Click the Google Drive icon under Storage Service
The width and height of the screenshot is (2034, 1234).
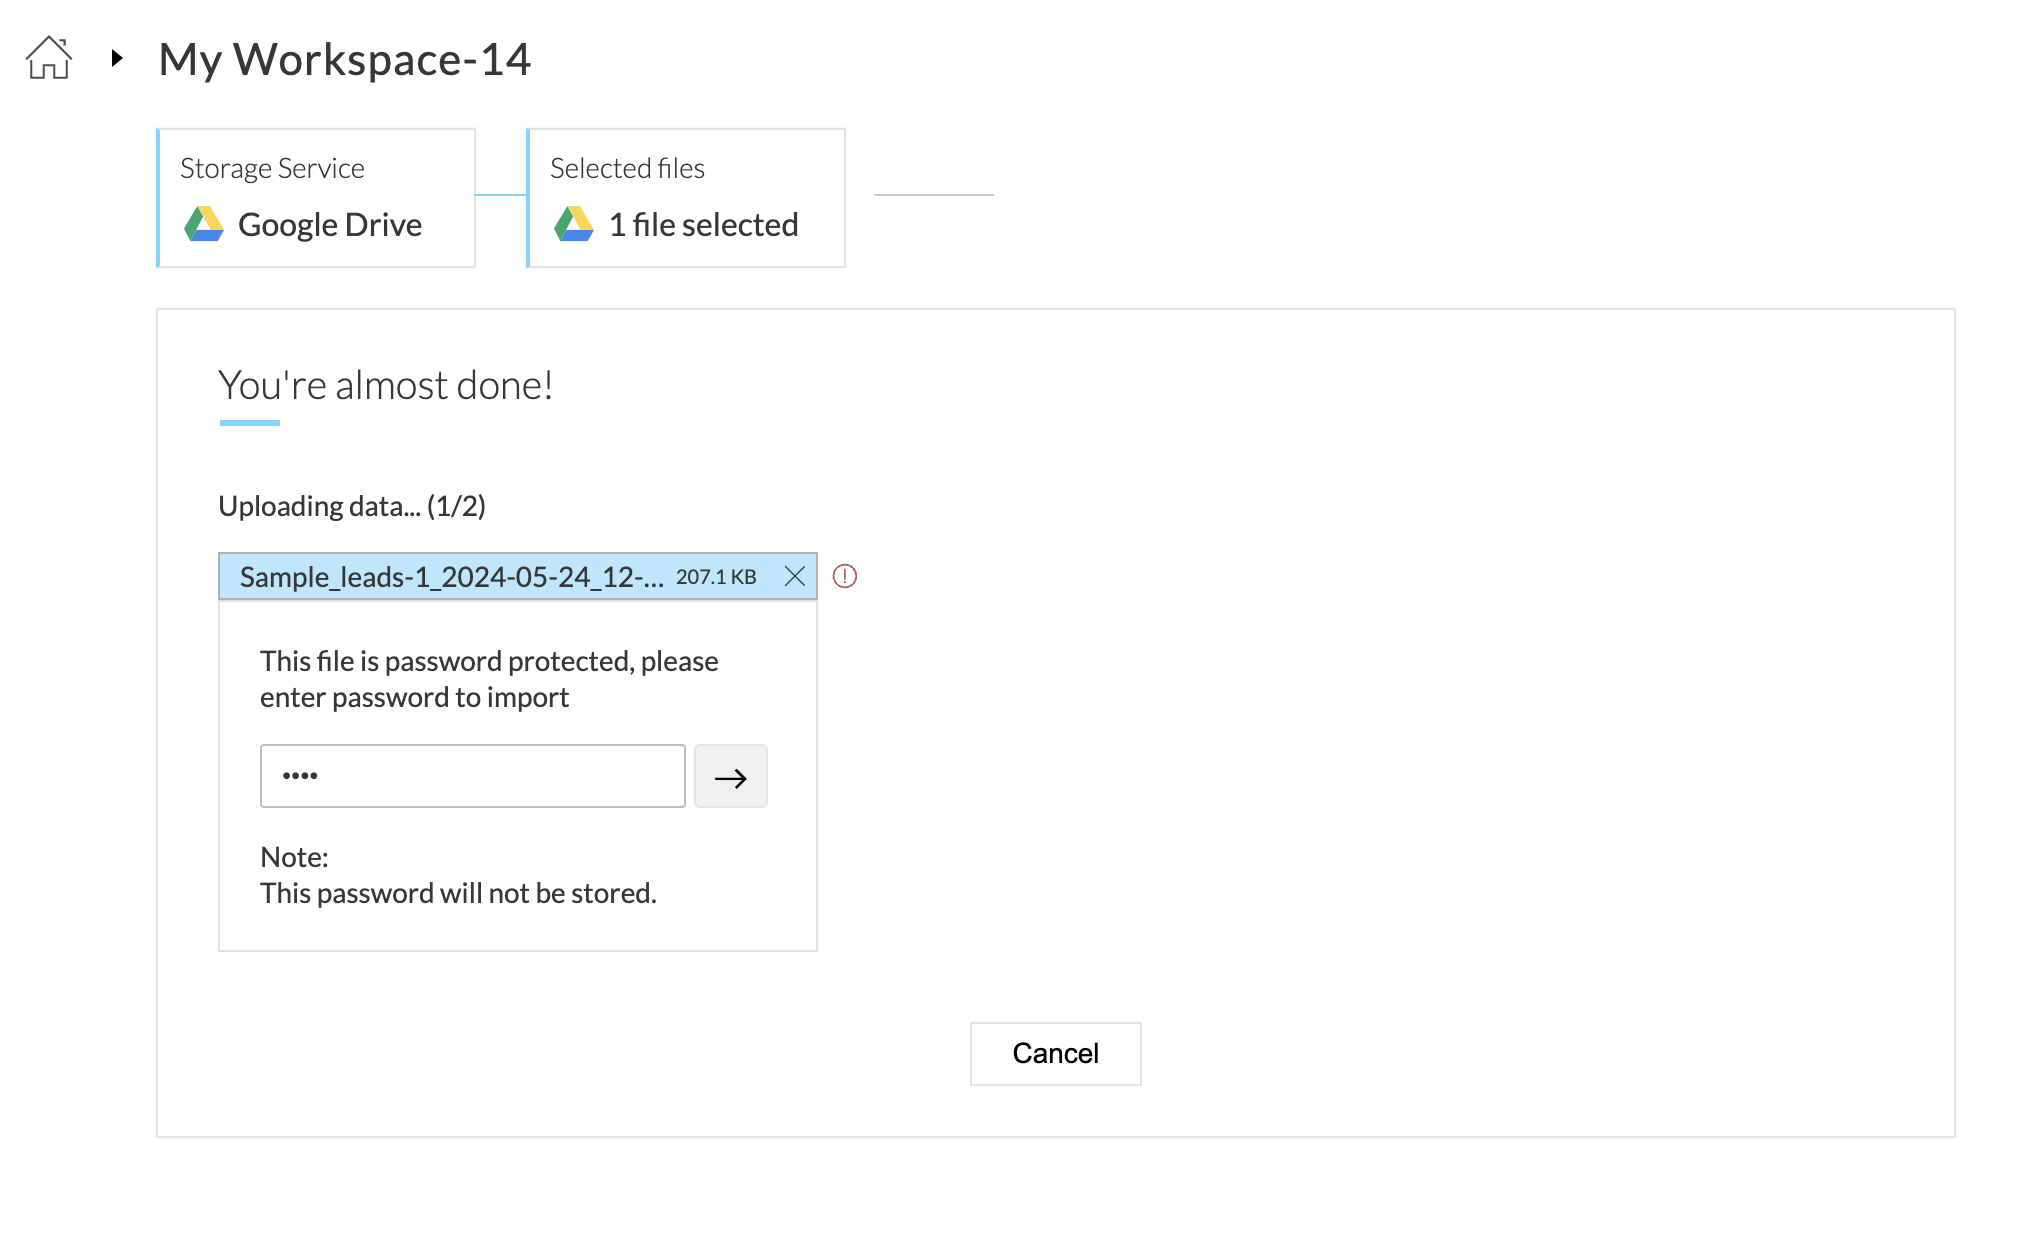click(x=204, y=224)
